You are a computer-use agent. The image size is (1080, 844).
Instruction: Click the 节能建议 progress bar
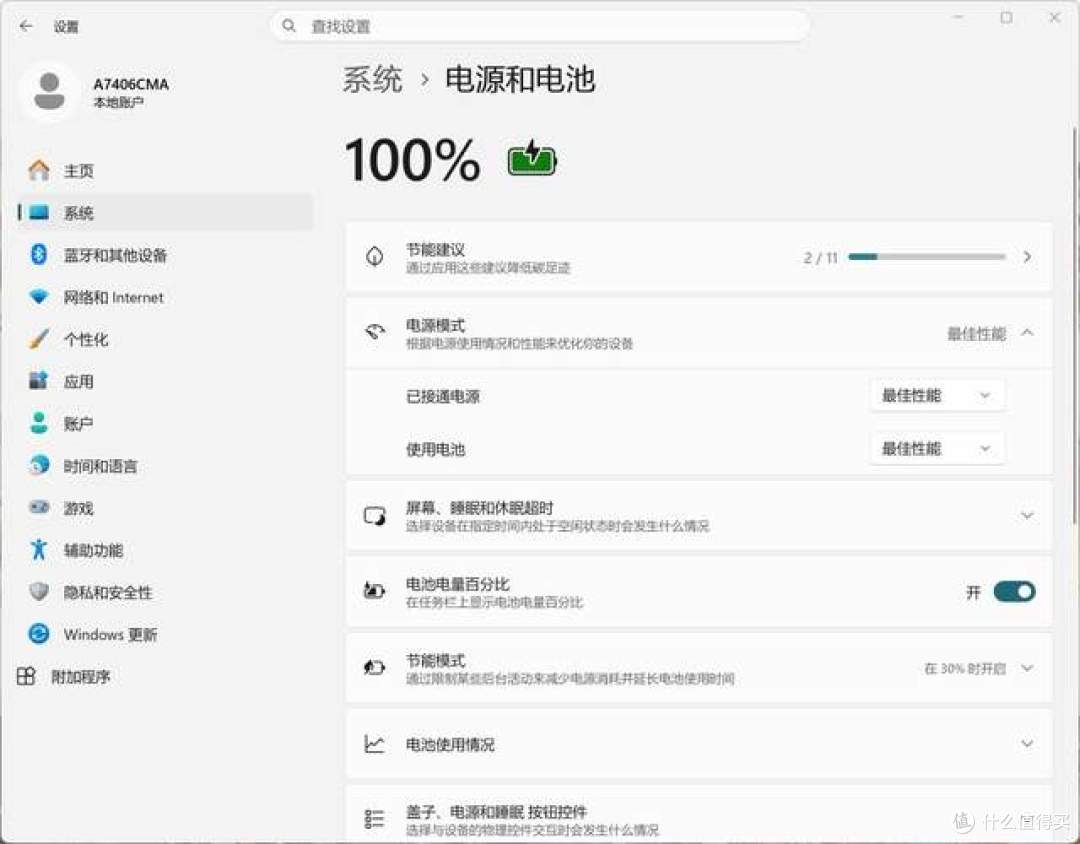(x=927, y=257)
